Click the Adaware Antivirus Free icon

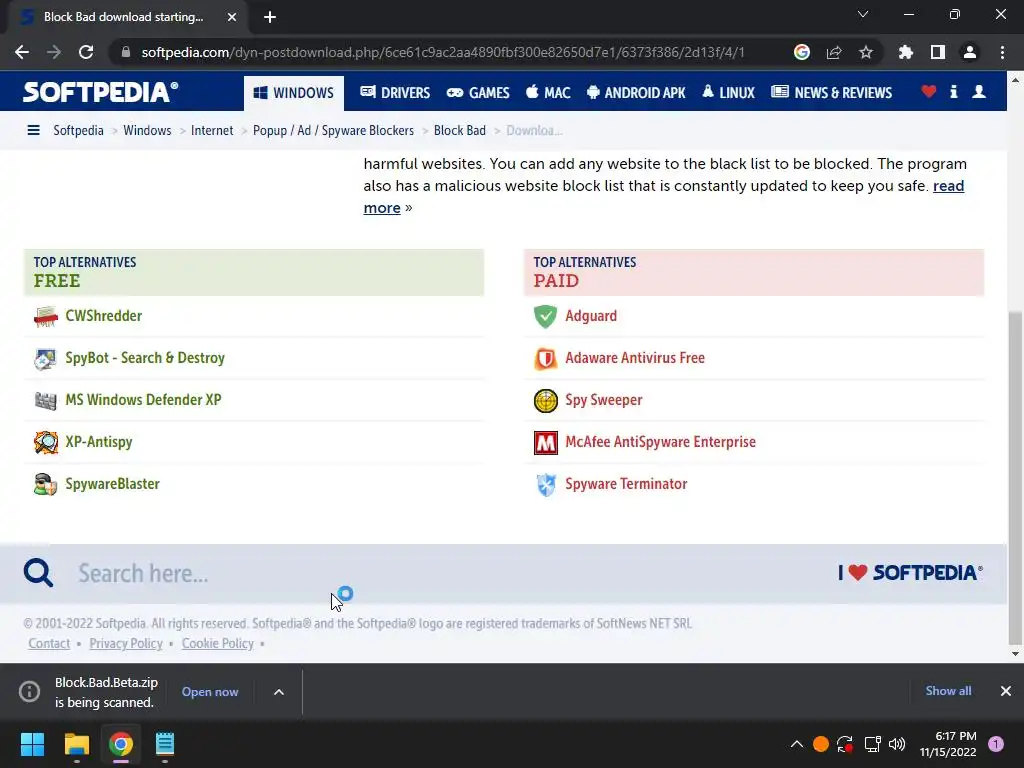point(545,359)
